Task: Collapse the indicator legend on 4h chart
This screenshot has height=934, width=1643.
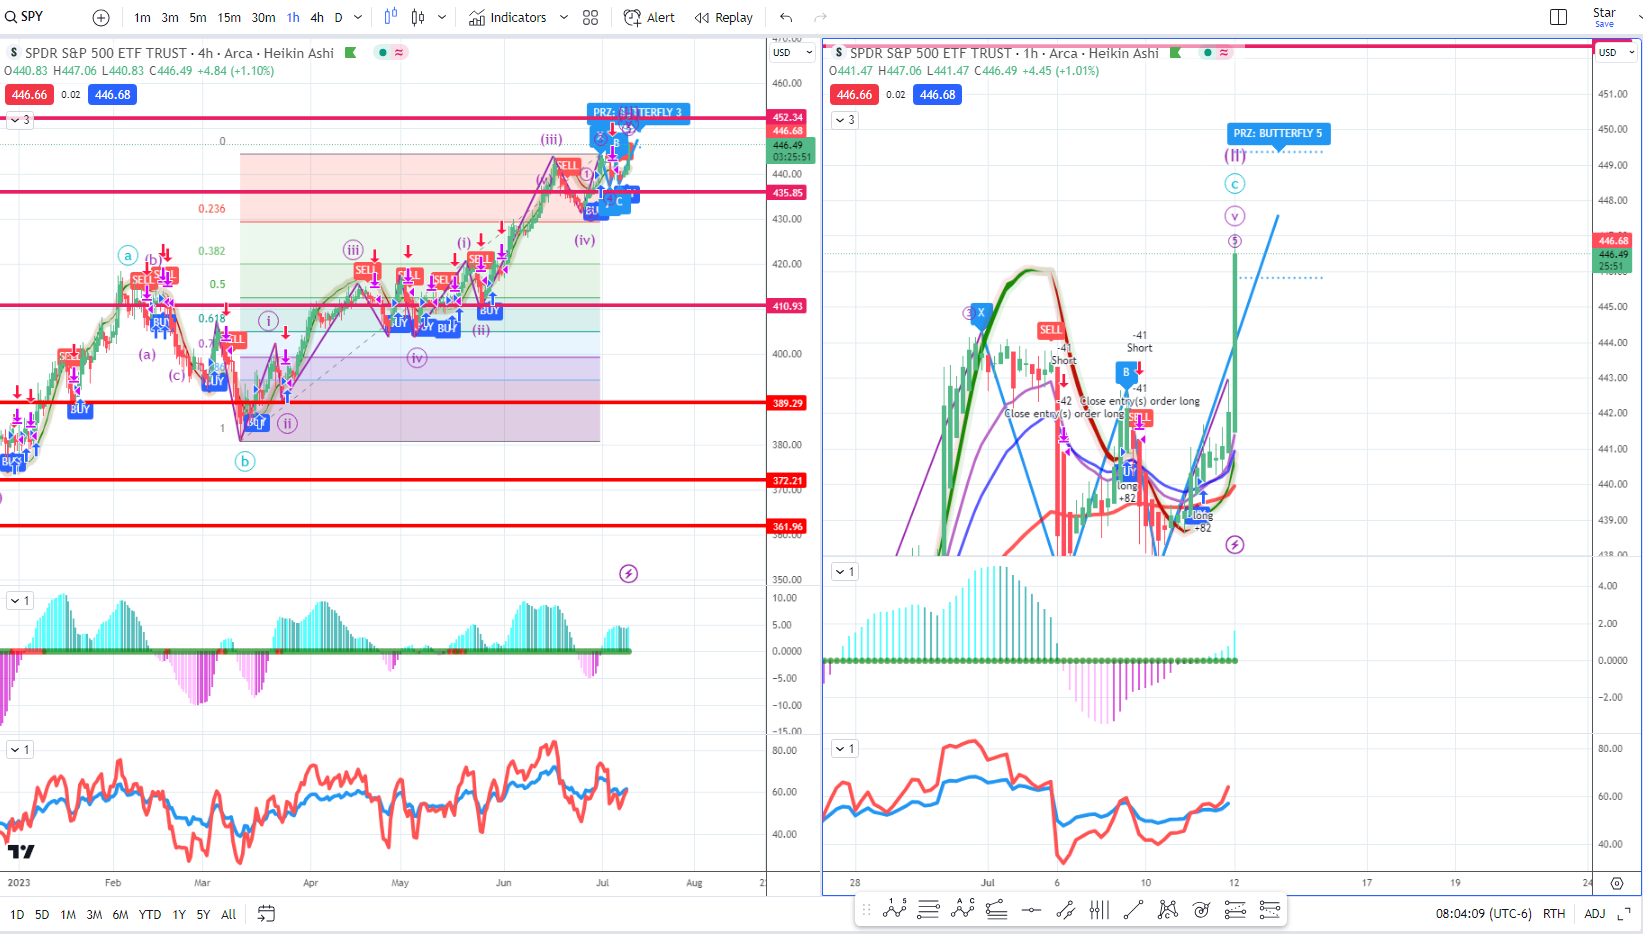Action: 20,120
